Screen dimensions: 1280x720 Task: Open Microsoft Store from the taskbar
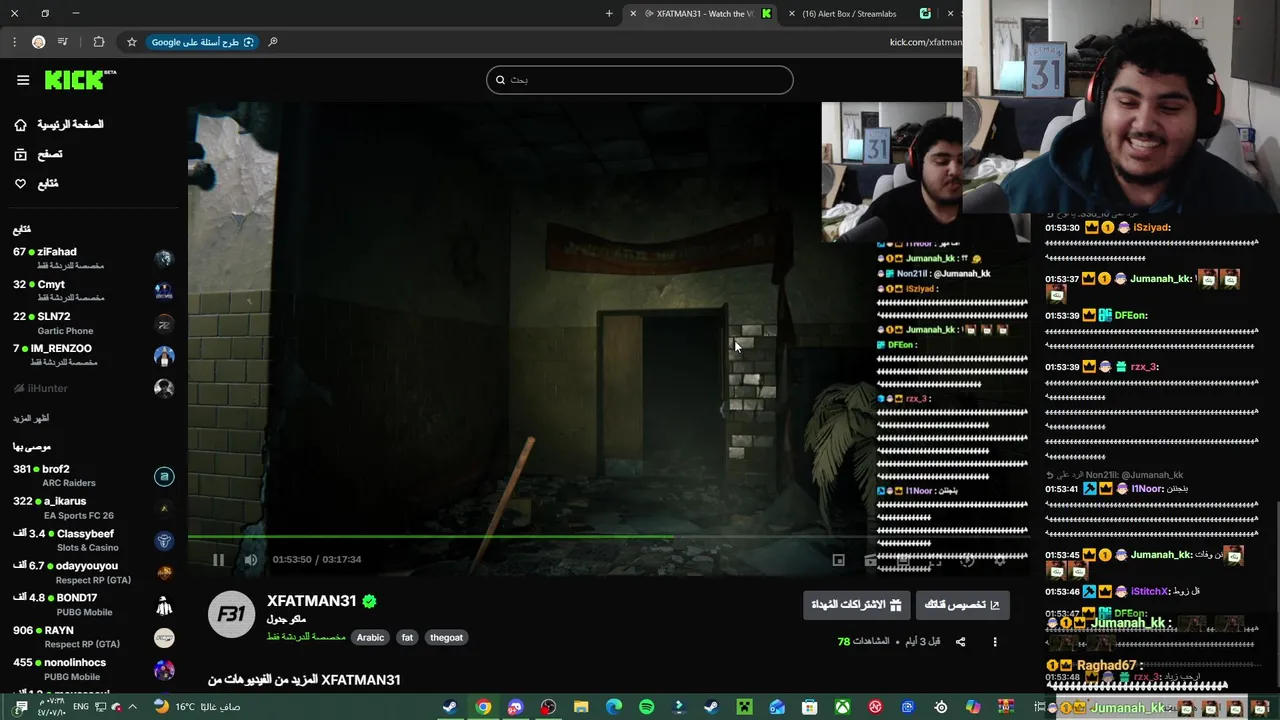coord(810,707)
